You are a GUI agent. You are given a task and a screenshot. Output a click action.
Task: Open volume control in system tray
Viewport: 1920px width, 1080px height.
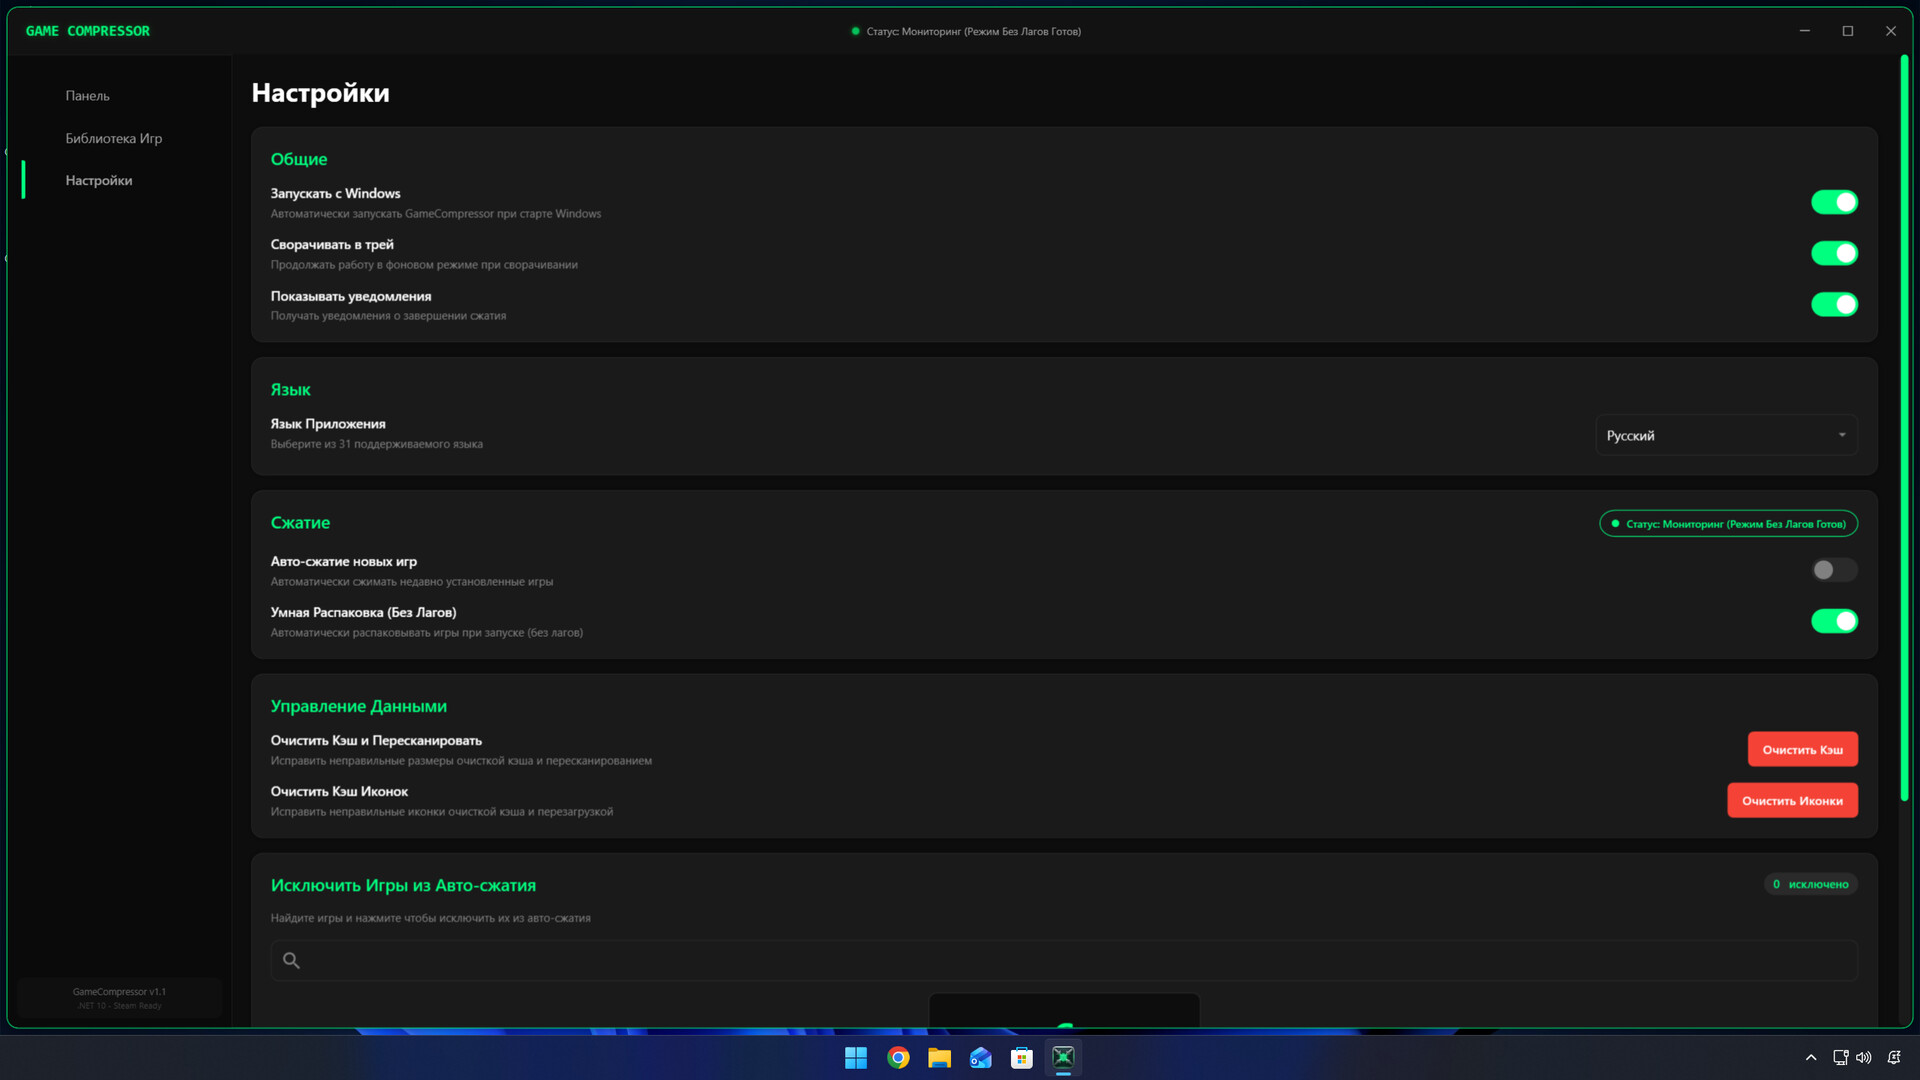[x=1864, y=1058]
